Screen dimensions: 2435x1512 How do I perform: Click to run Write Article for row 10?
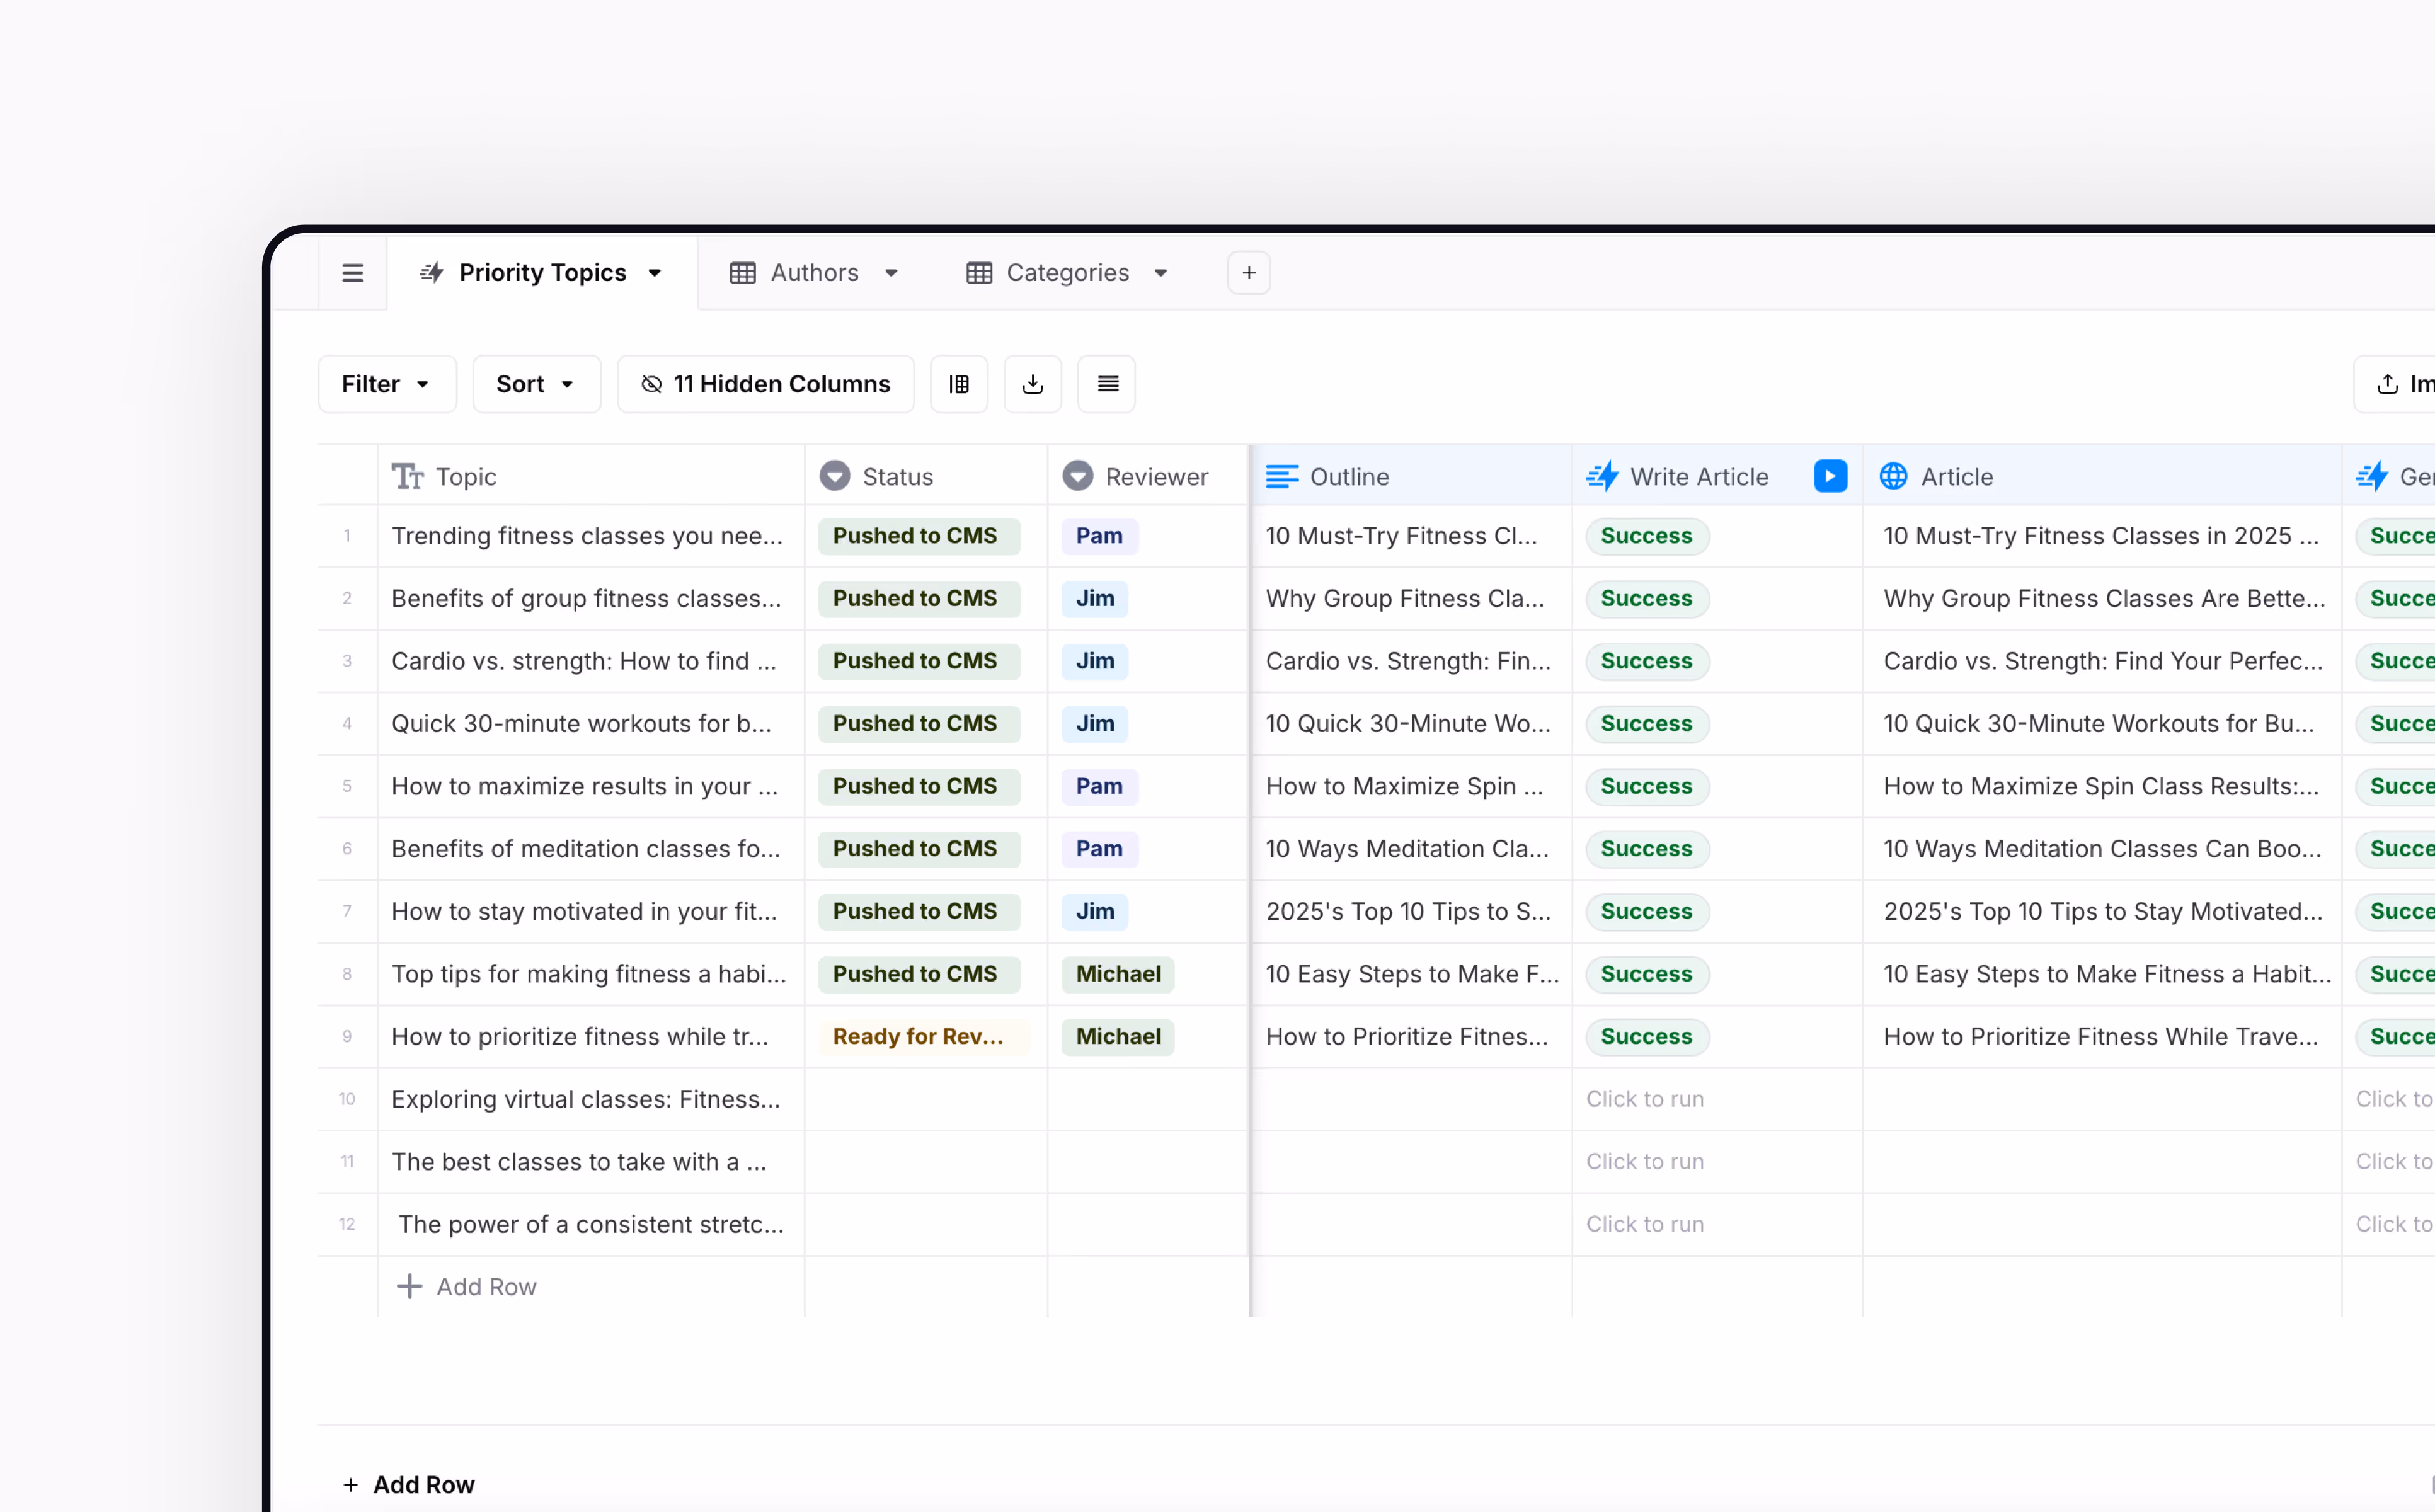(1645, 1099)
